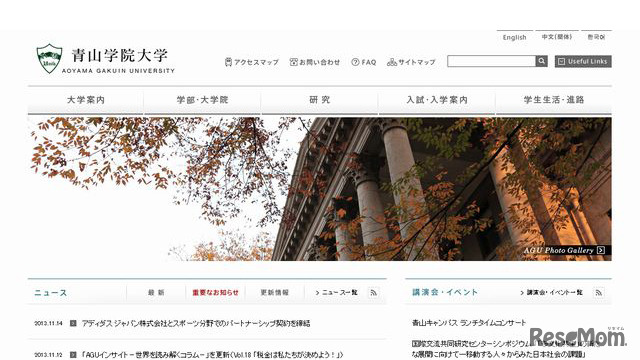Switch language to 中文(簡体)
Screen dimensions: 640x360
tap(557, 37)
